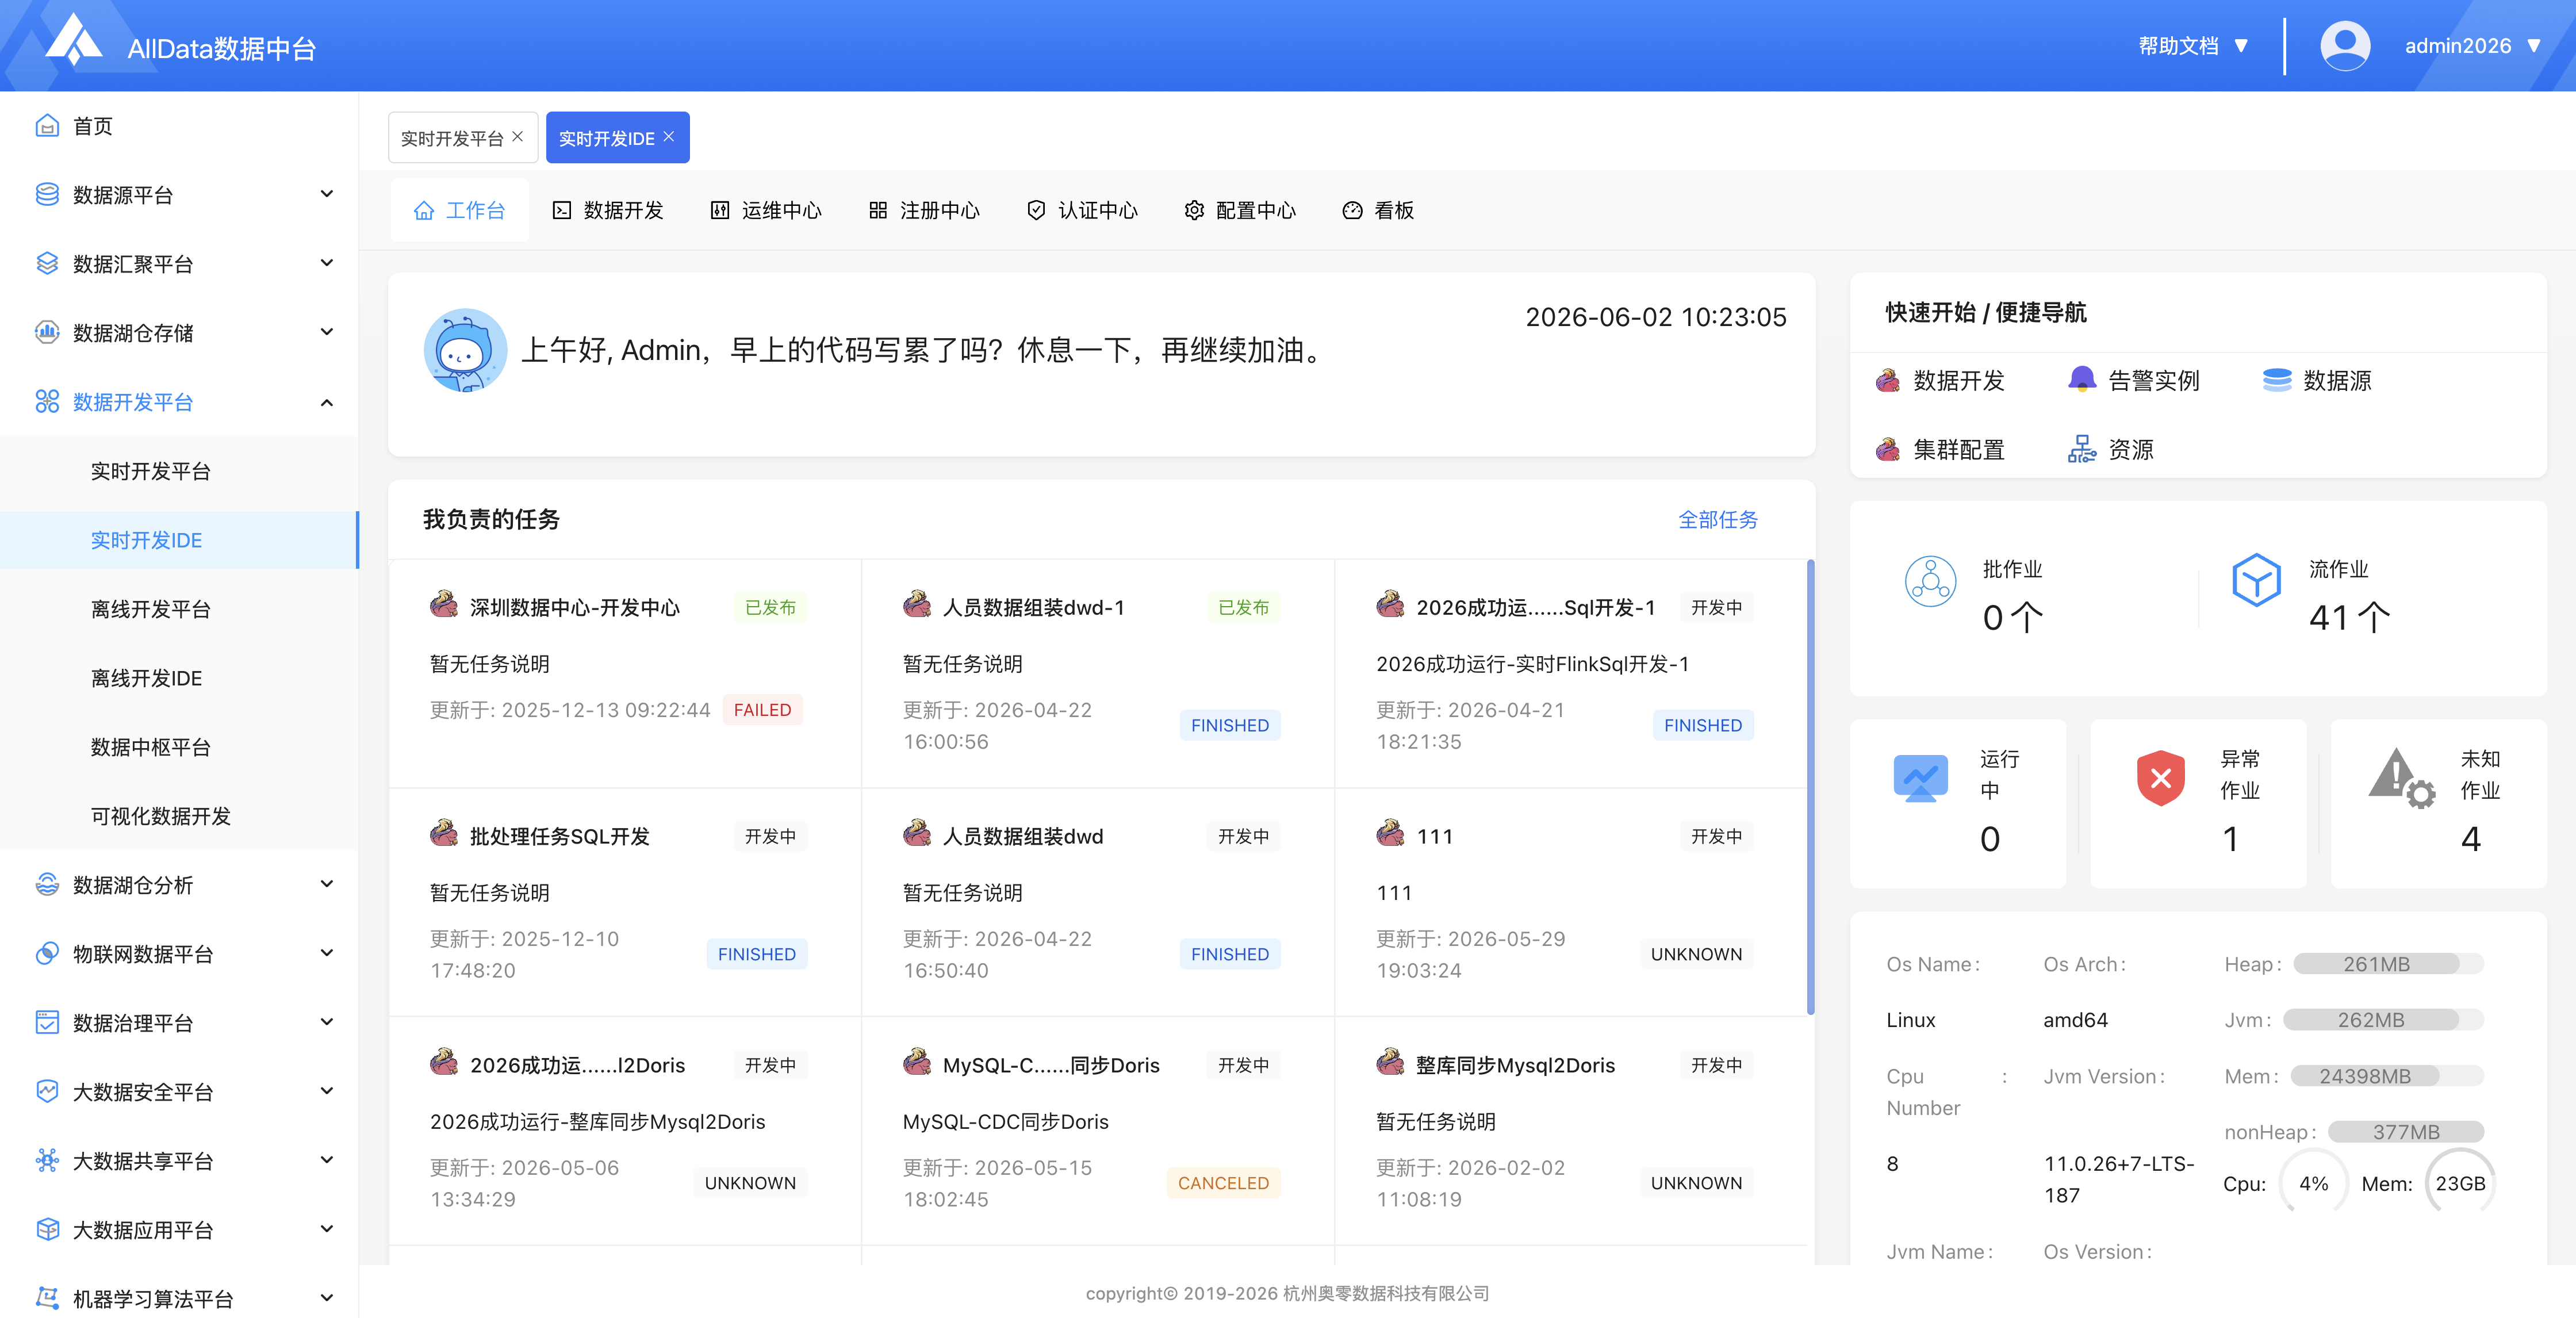Expand the 数据治理平台 menu chevron
The width and height of the screenshot is (2576, 1318).
(327, 1022)
